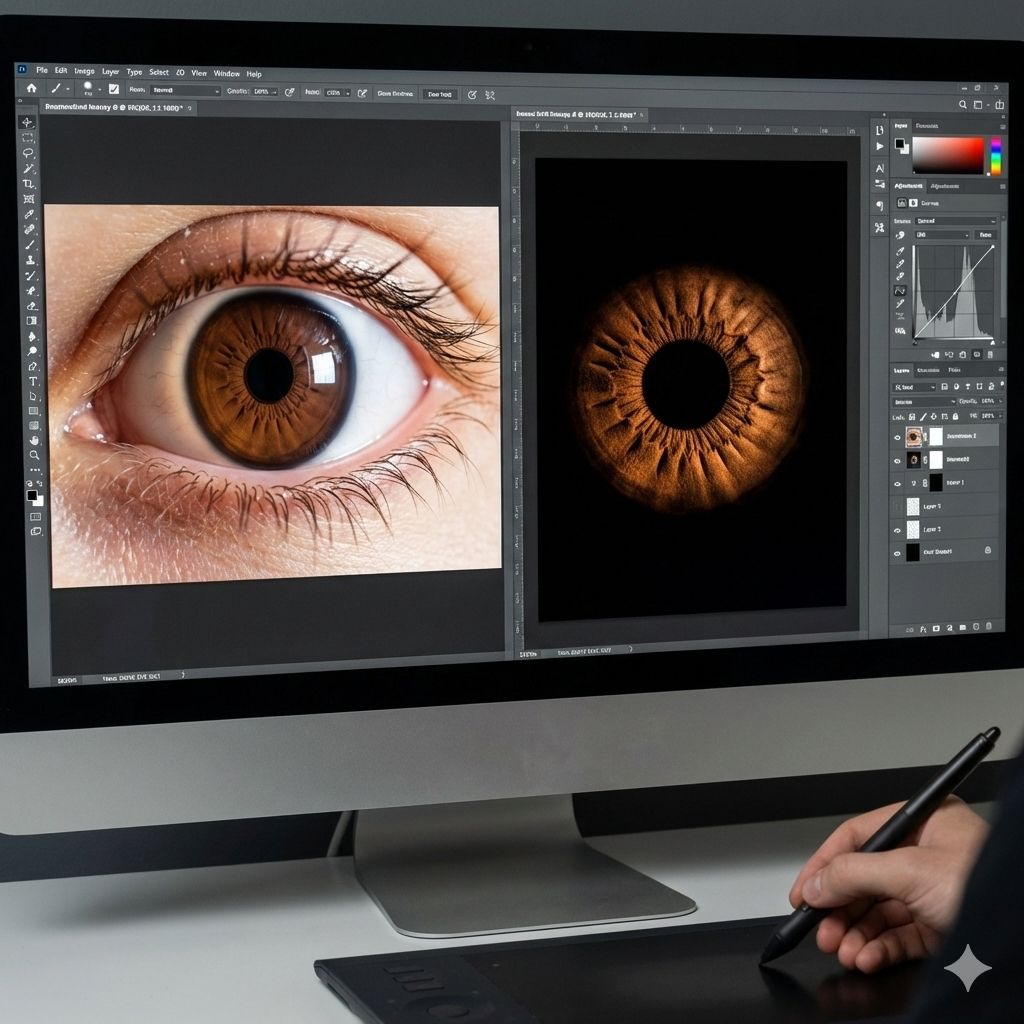
Task: Click the rainbow hue slider strip
Action: (995, 156)
